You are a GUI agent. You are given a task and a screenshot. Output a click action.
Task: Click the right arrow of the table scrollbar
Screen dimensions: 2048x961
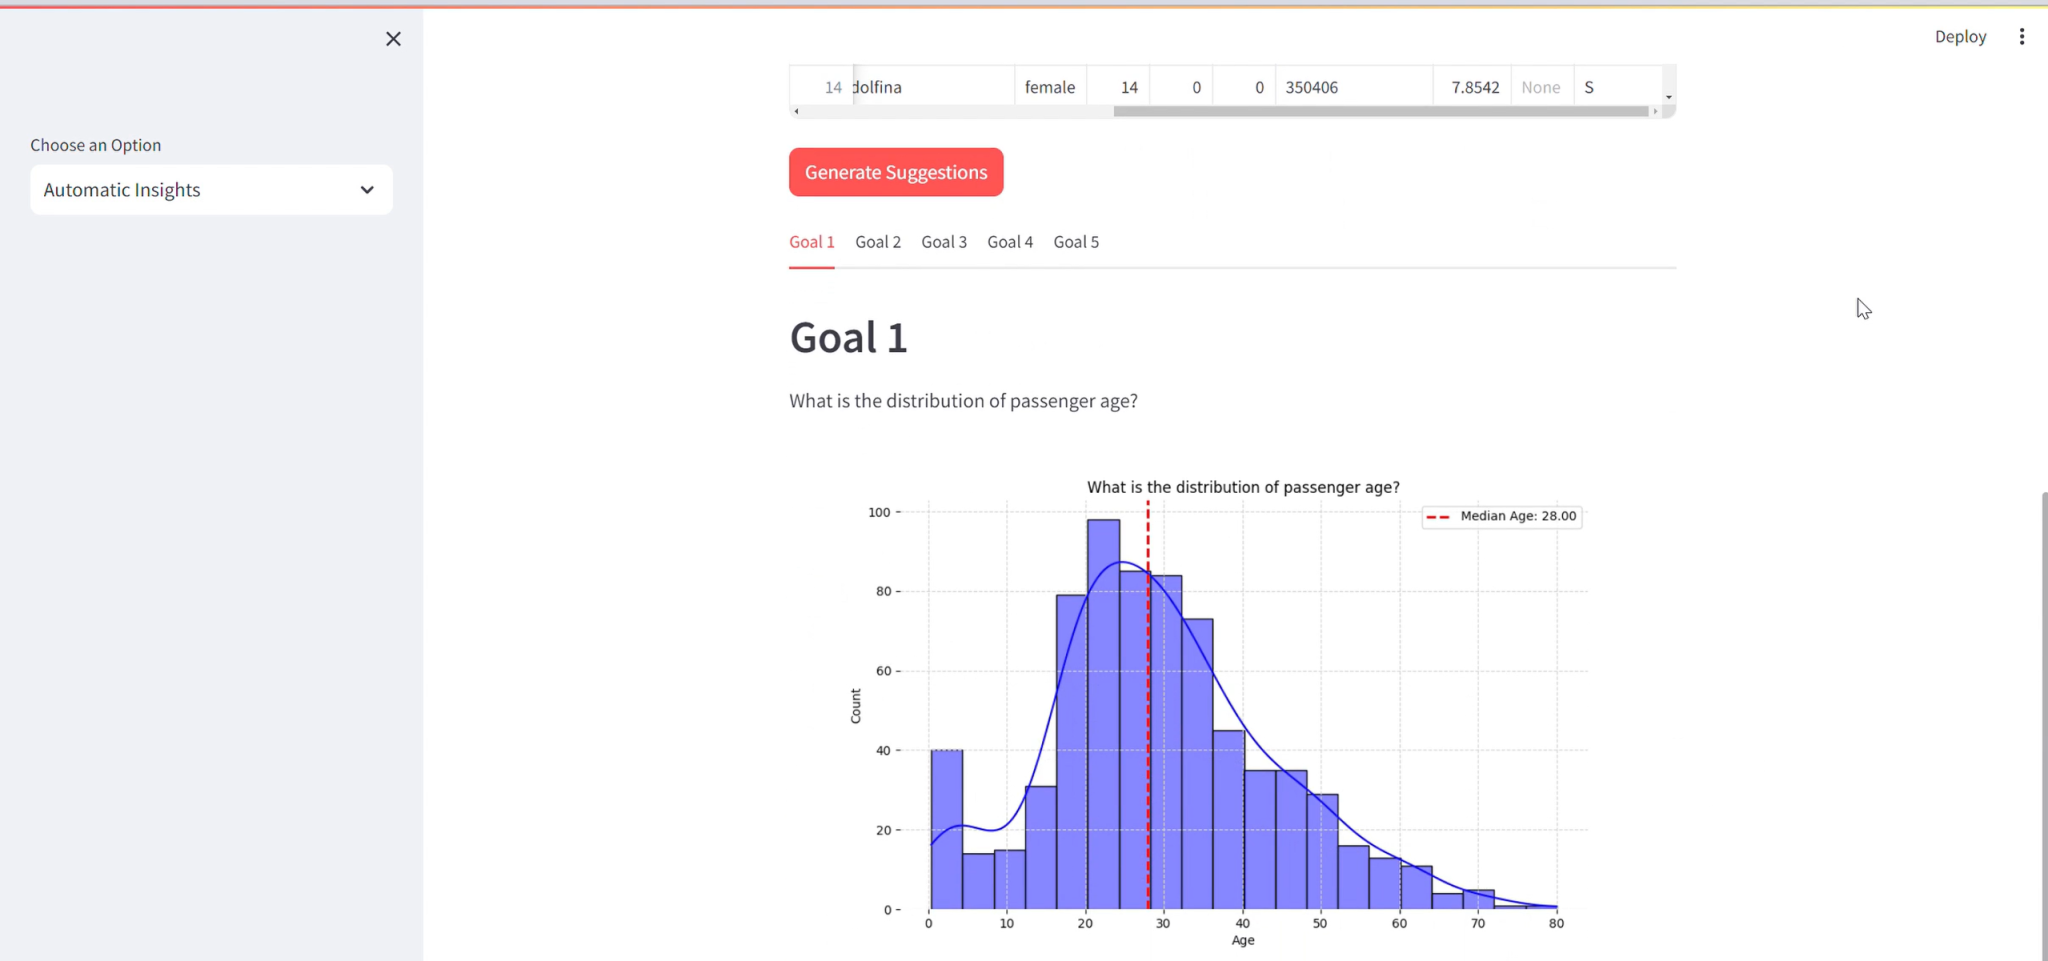1657,111
